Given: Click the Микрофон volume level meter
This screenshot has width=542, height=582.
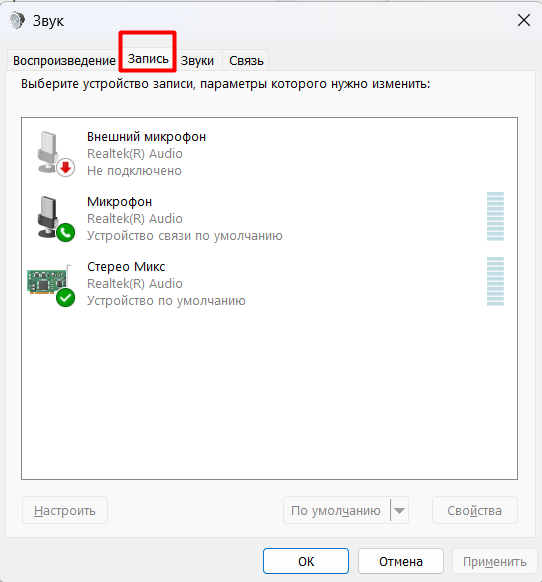Looking at the screenshot, I should pyautogui.click(x=495, y=216).
